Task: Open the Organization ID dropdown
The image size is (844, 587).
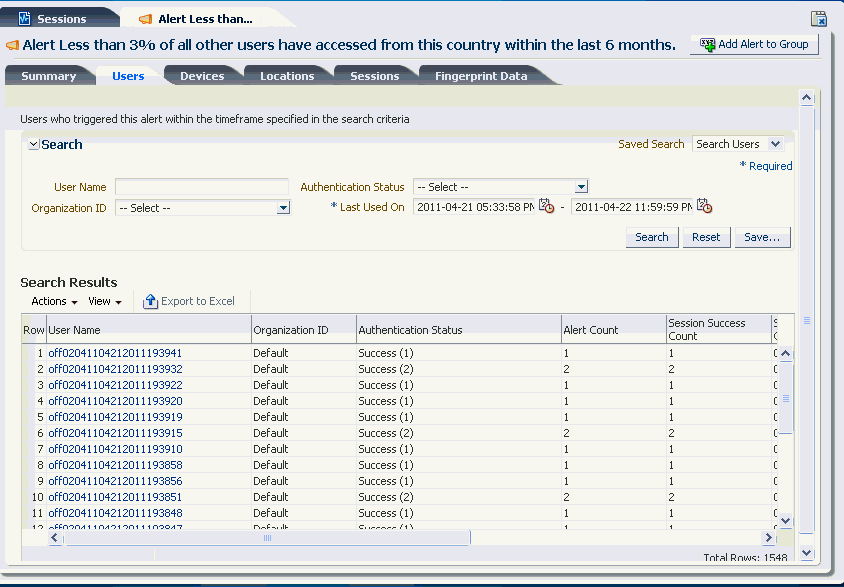Action: 283,207
